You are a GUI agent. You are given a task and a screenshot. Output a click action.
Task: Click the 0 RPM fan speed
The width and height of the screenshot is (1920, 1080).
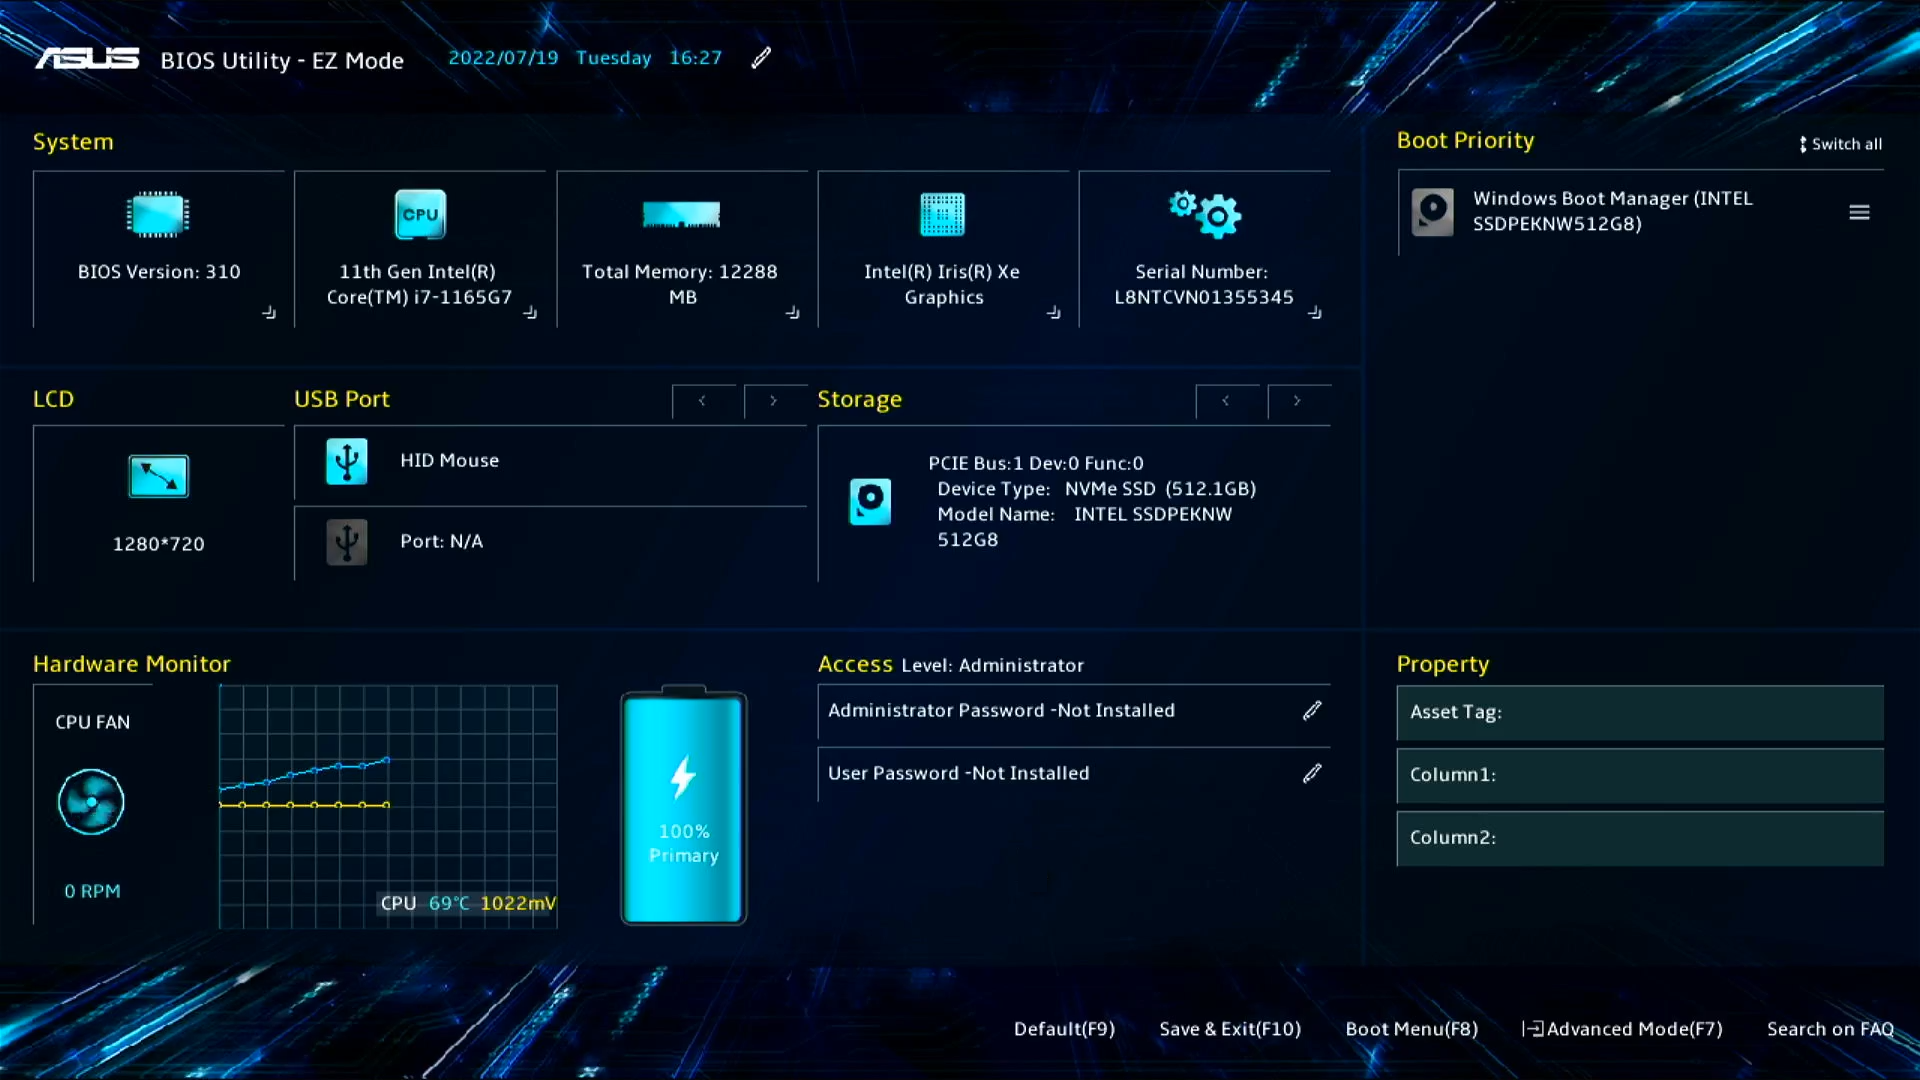click(92, 891)
